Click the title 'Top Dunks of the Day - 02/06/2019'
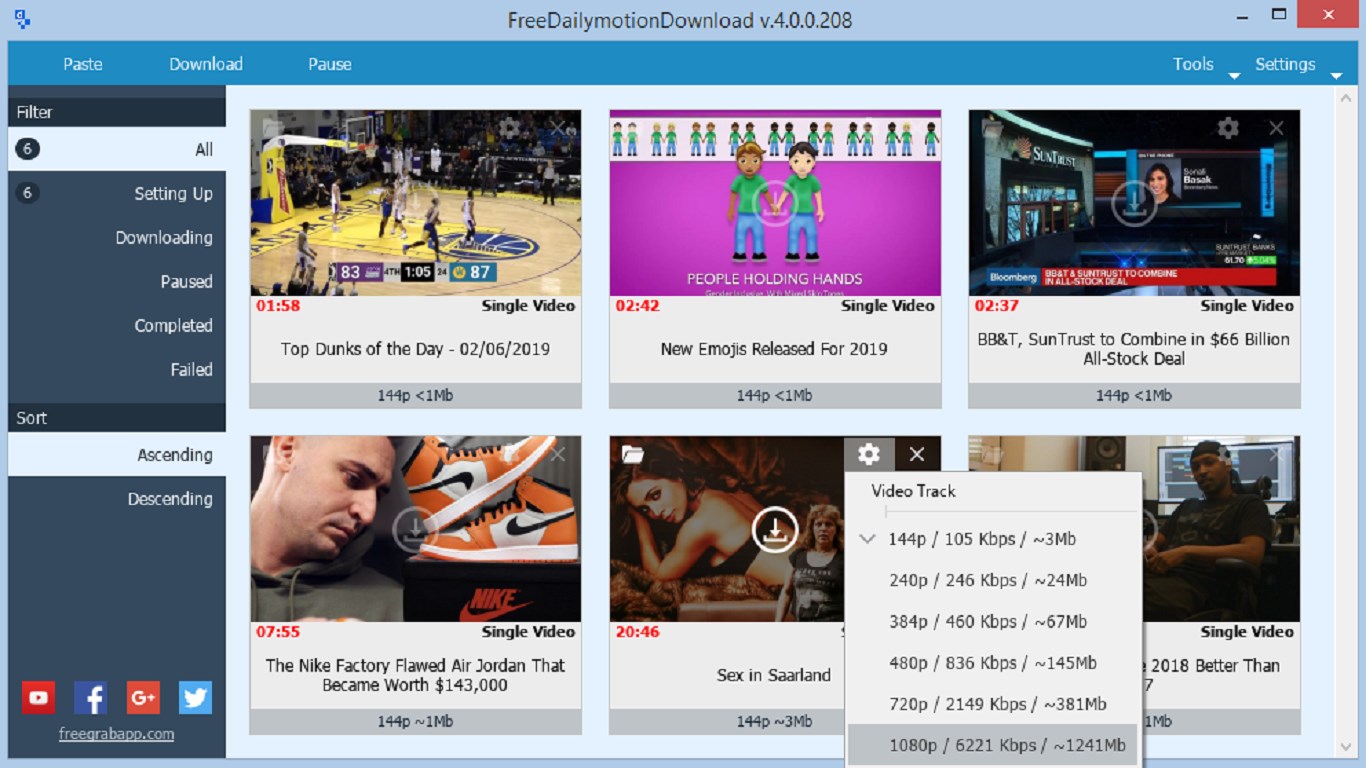 tap(415, 349)
